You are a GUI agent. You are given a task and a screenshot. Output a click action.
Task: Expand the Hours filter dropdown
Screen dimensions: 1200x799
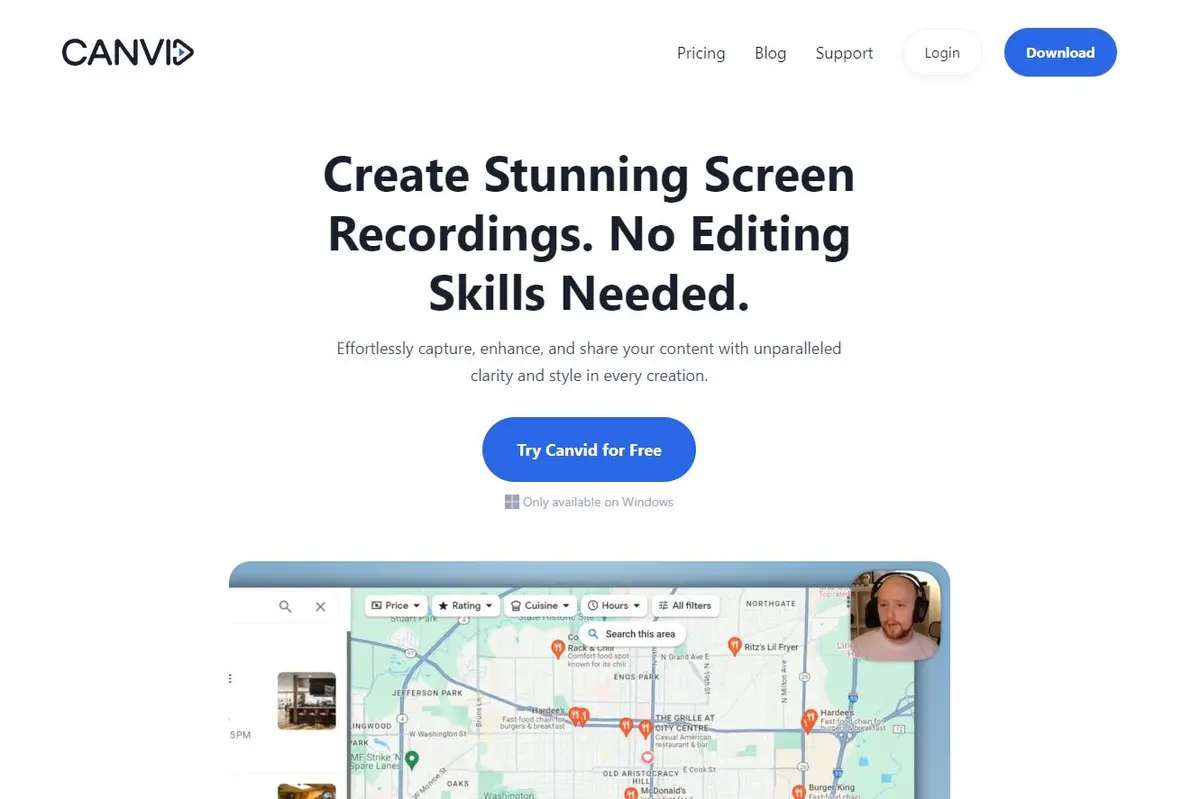click(x=613, y=605)
